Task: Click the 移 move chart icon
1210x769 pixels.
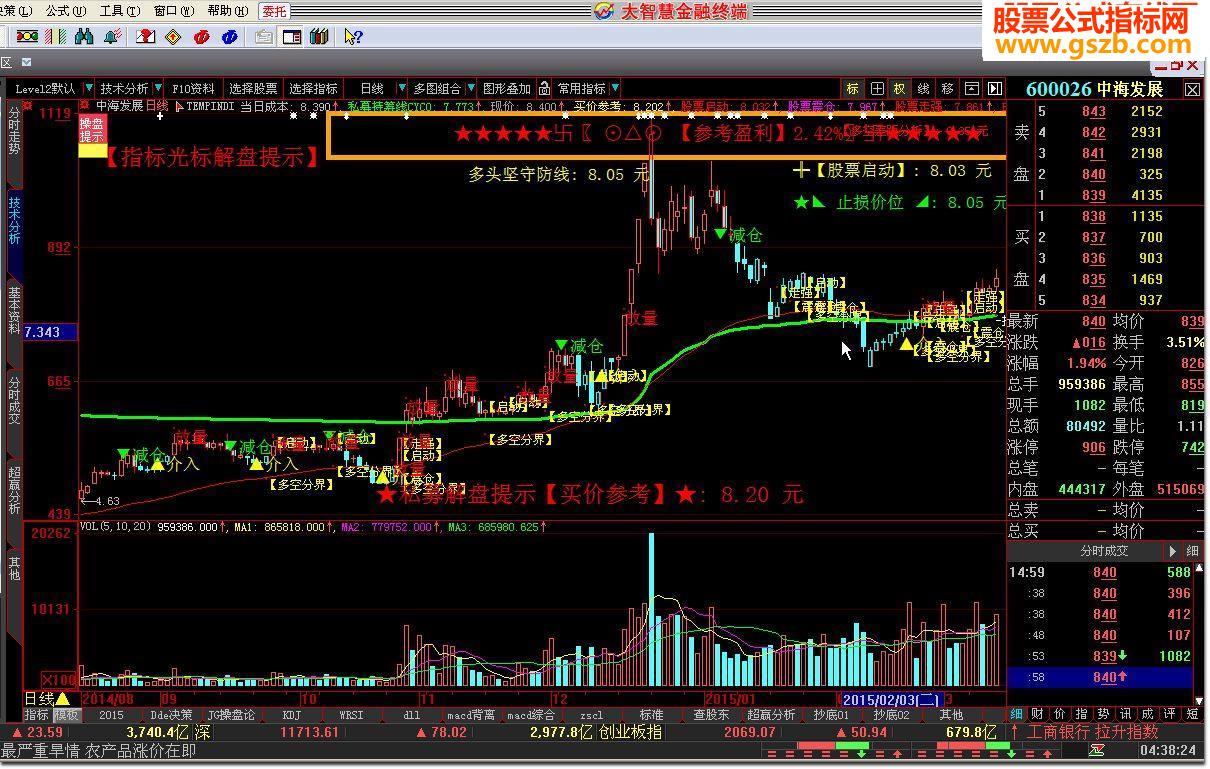Action: [x=947, y=88]
